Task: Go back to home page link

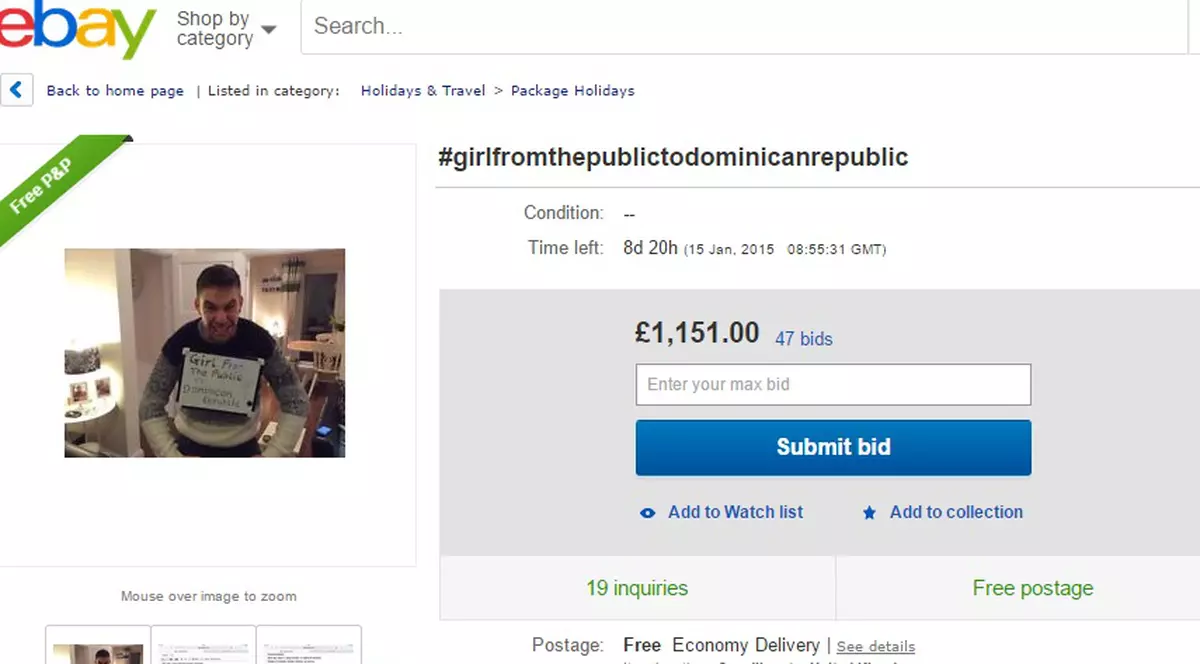Action: 115,91
